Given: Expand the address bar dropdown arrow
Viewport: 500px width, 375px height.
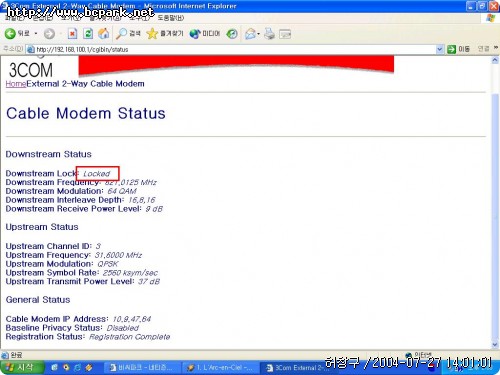Looking at the screenshot, I should [440, 49].
